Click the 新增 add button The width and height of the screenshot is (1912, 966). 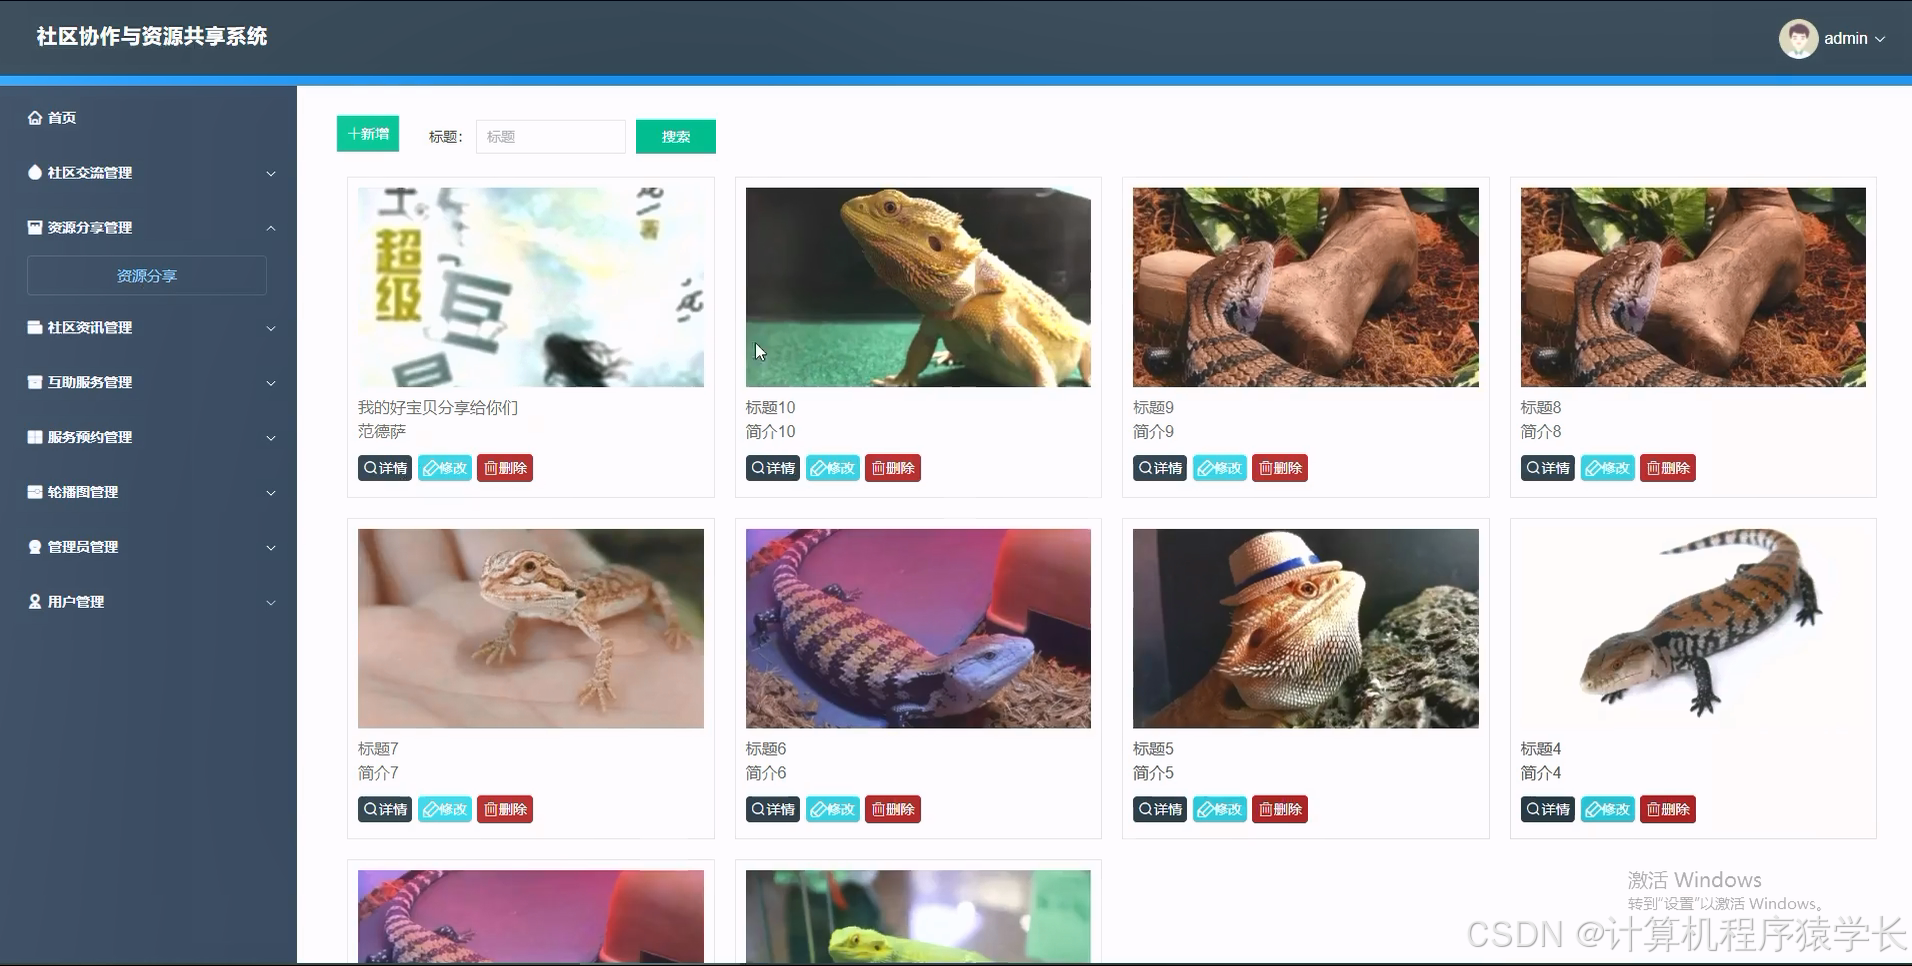(368, 134)
